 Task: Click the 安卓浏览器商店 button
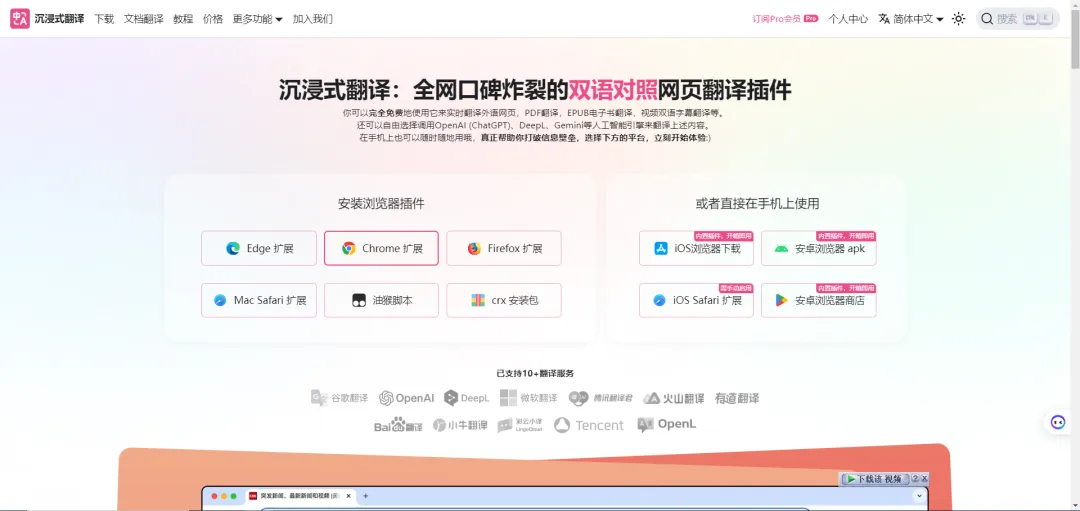[818, 300]
